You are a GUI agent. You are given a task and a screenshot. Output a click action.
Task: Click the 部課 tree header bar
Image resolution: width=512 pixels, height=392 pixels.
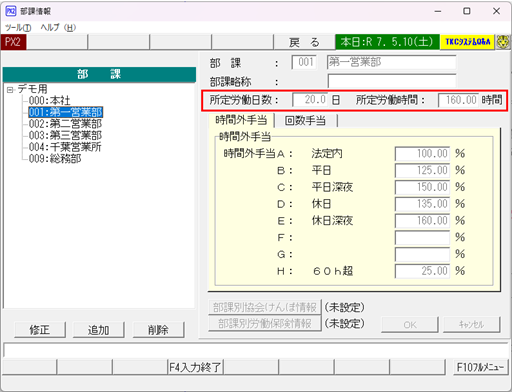point(99,74)
